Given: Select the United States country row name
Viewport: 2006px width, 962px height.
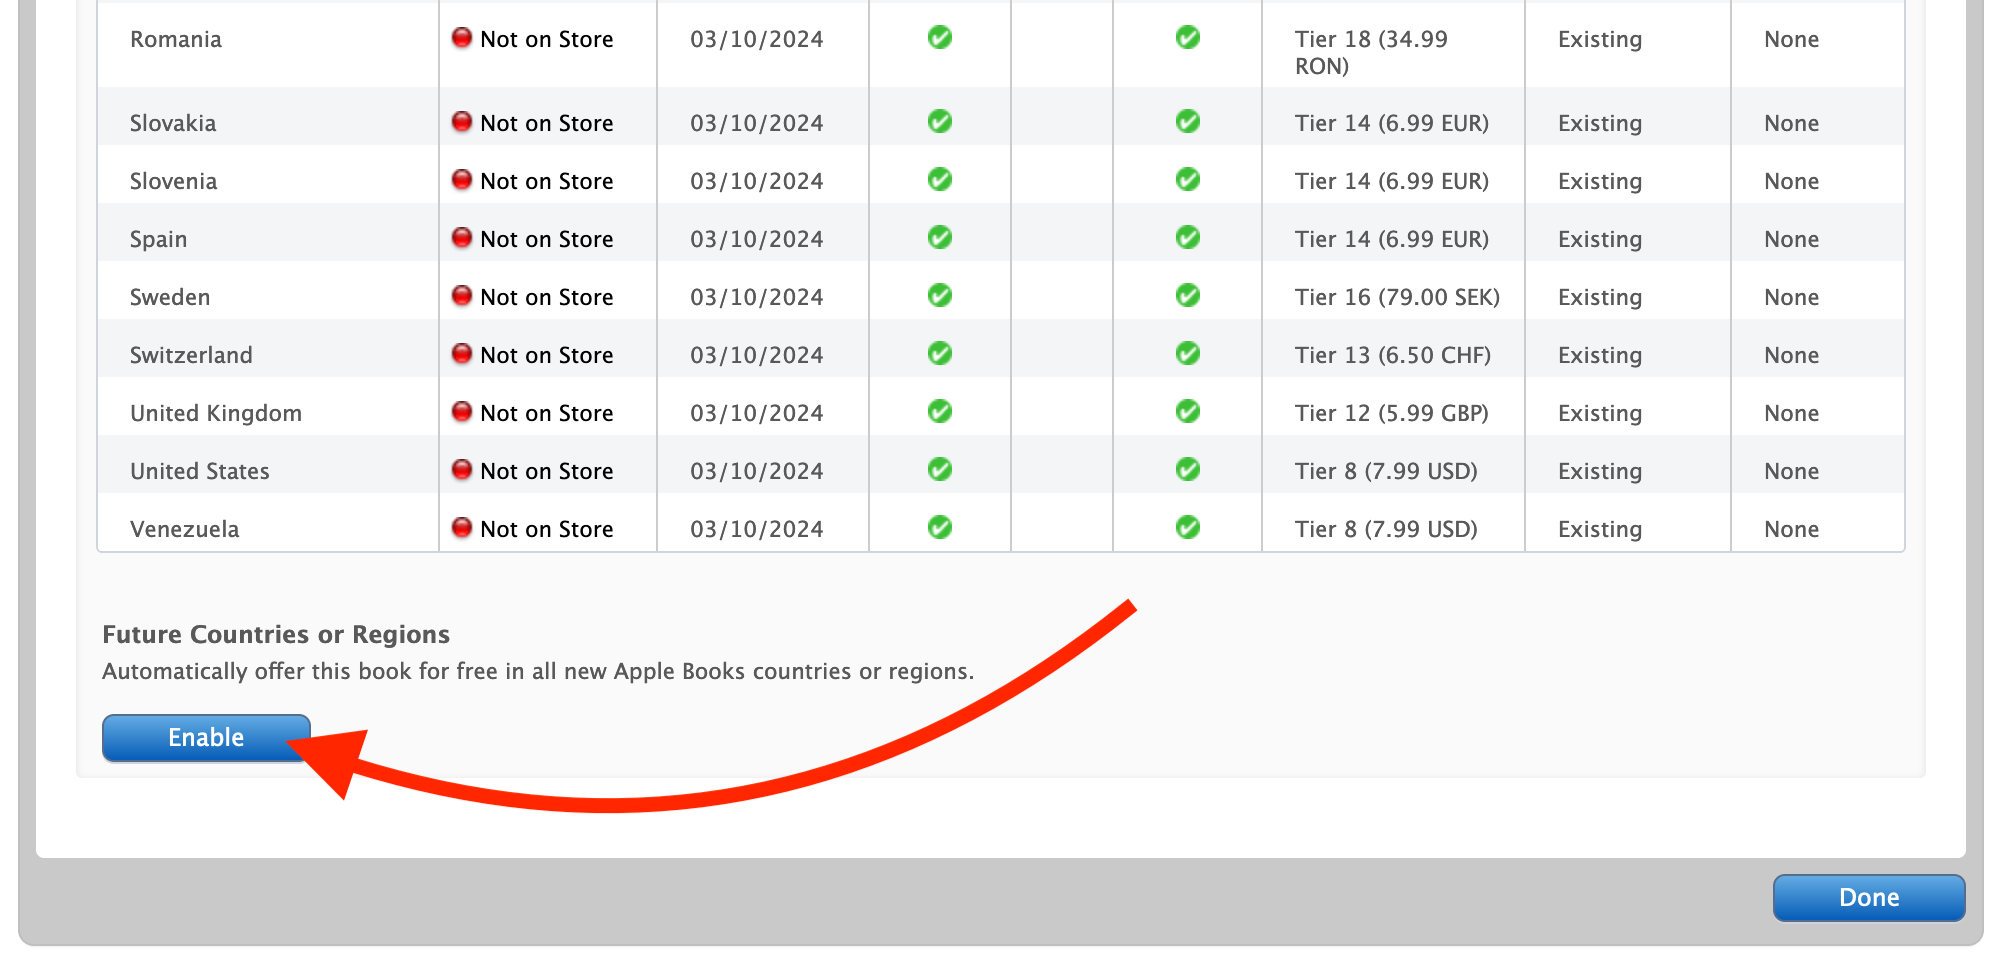Looking at the screenshot, I should pos(200,471).
